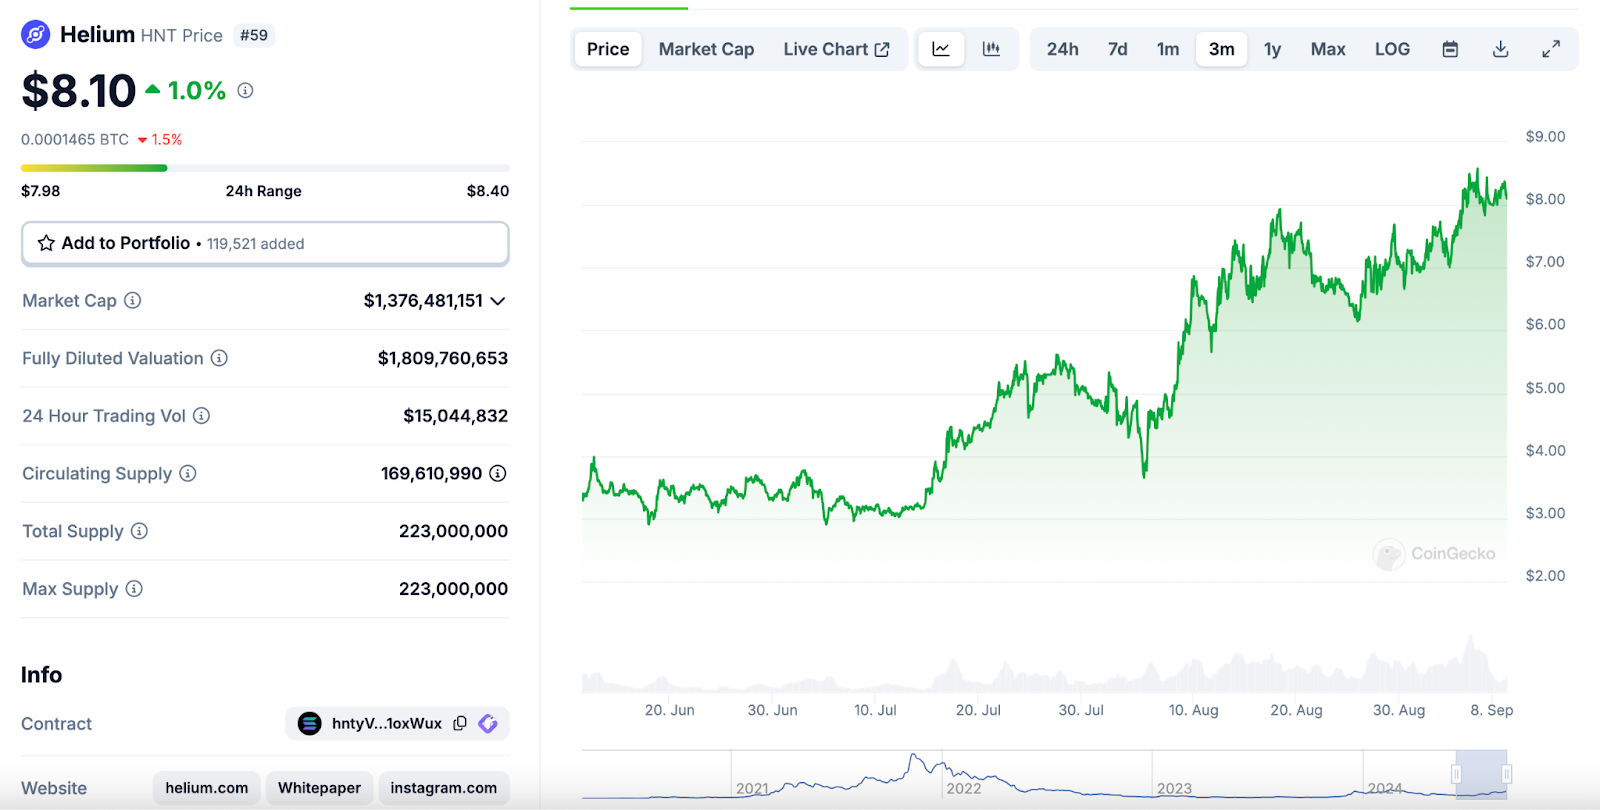Click the #59 rank badge
The height and width of the screenshot is (810, 1600).
[x=254, y=35]
